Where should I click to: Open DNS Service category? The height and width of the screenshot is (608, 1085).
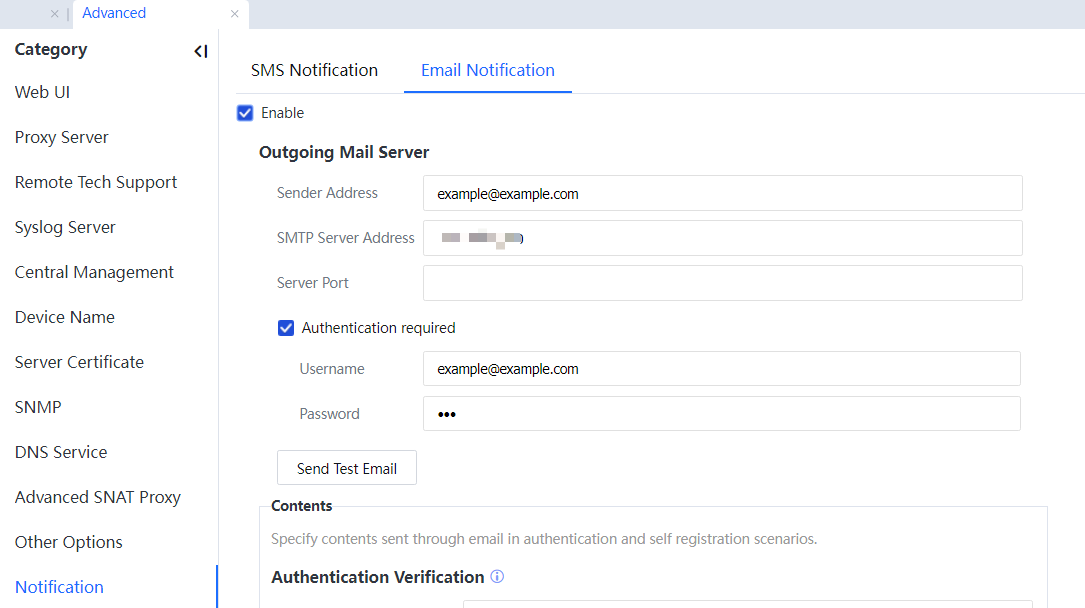click(60, 452)
